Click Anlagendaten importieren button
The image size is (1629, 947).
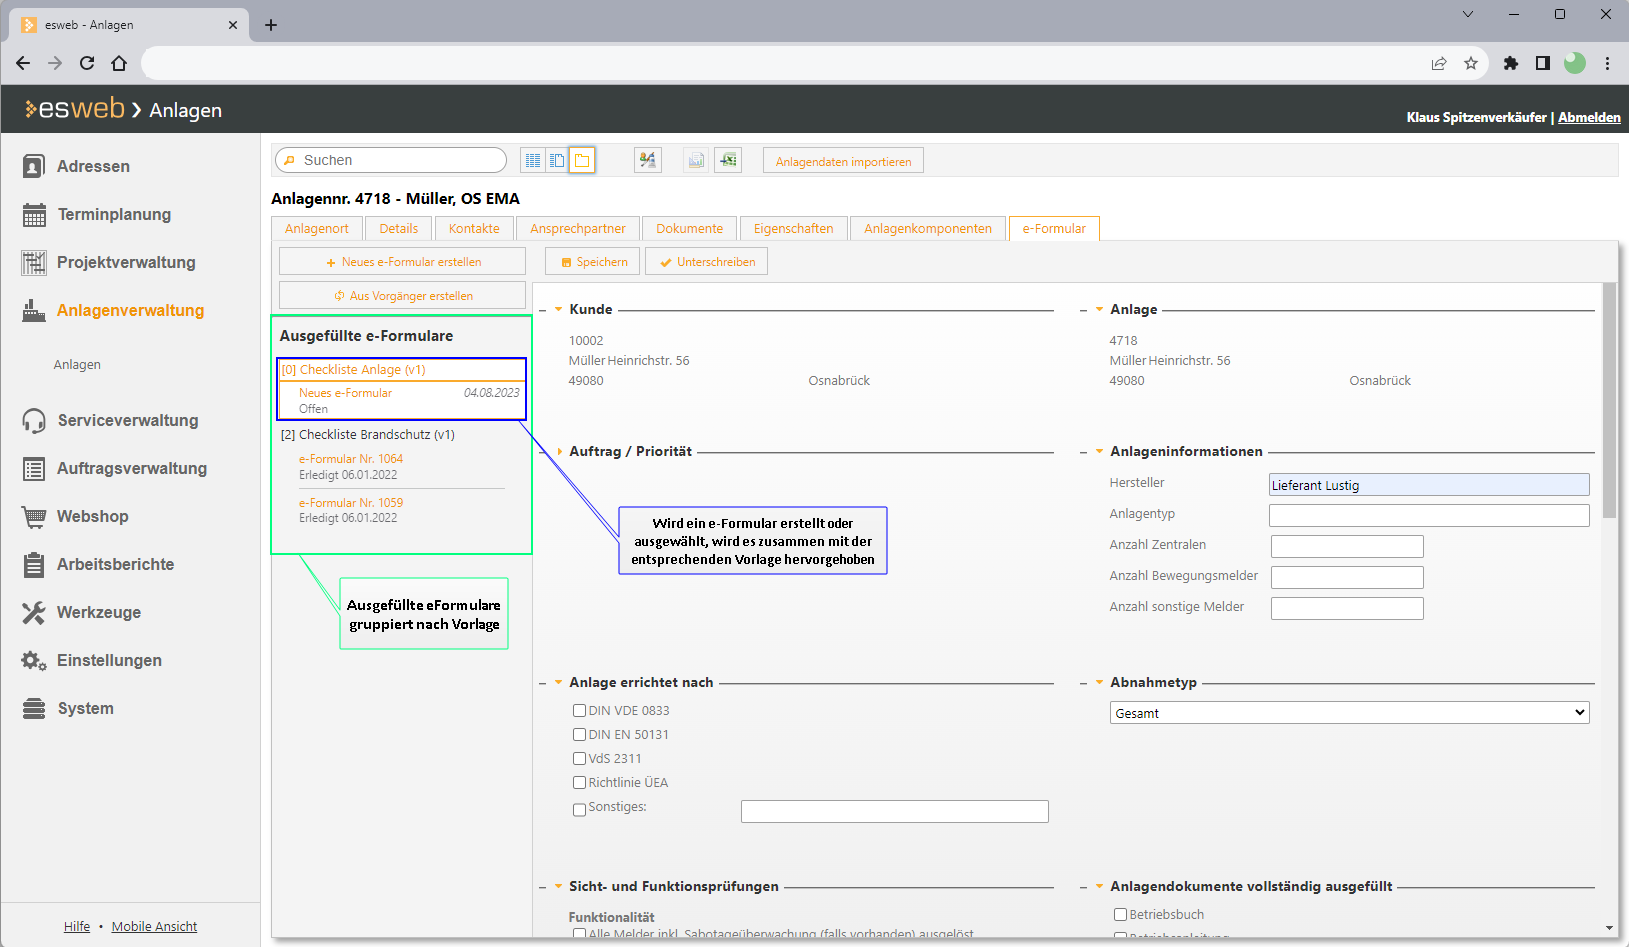pyautogui.click(x=843, y=161)
